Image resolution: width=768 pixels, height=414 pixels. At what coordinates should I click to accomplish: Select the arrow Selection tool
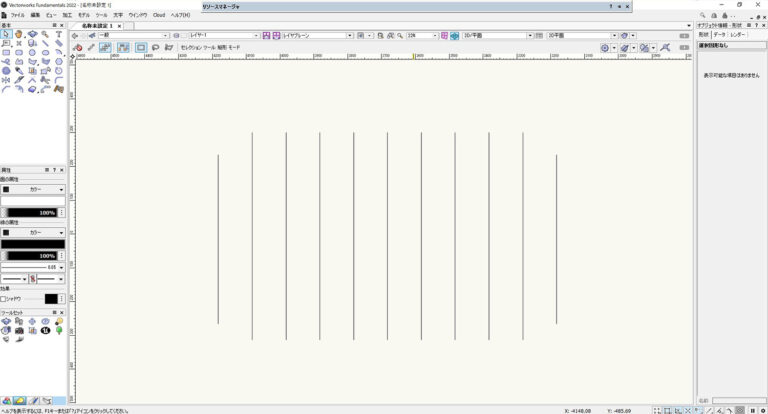pyautogui.click(x=6, y=35)
